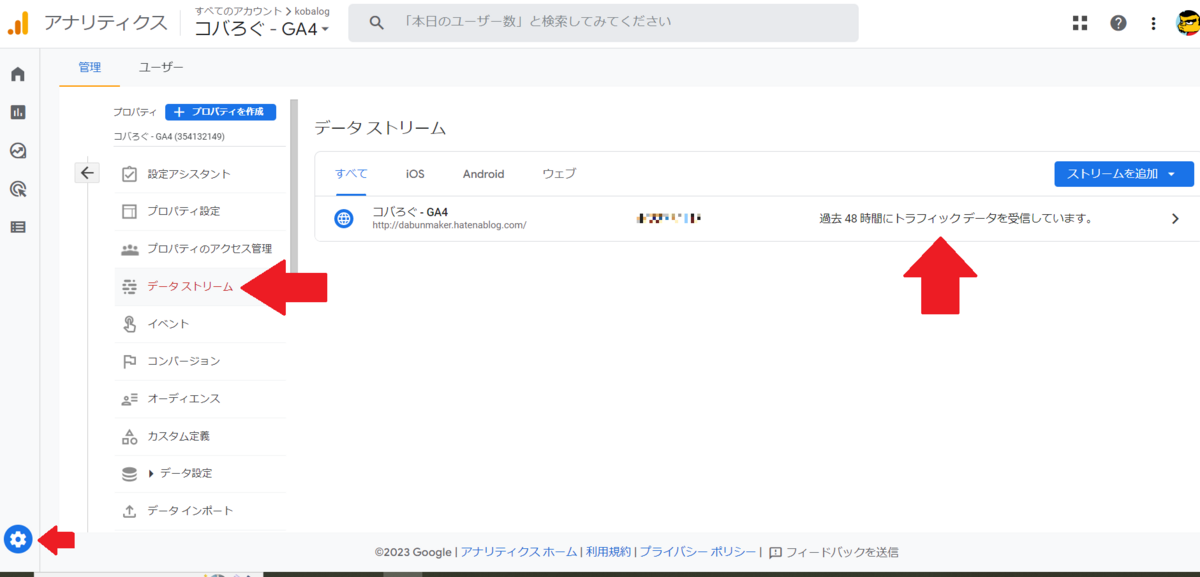Viewport: 1200px width, 577px height.
Task: Open the プライバシー ポリシー footer link
Action: (x=698, y=552)
